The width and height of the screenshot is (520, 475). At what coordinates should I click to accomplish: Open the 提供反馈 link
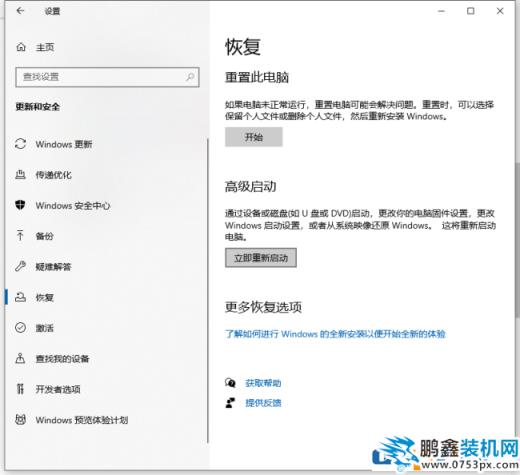click(x=263, y=403)
